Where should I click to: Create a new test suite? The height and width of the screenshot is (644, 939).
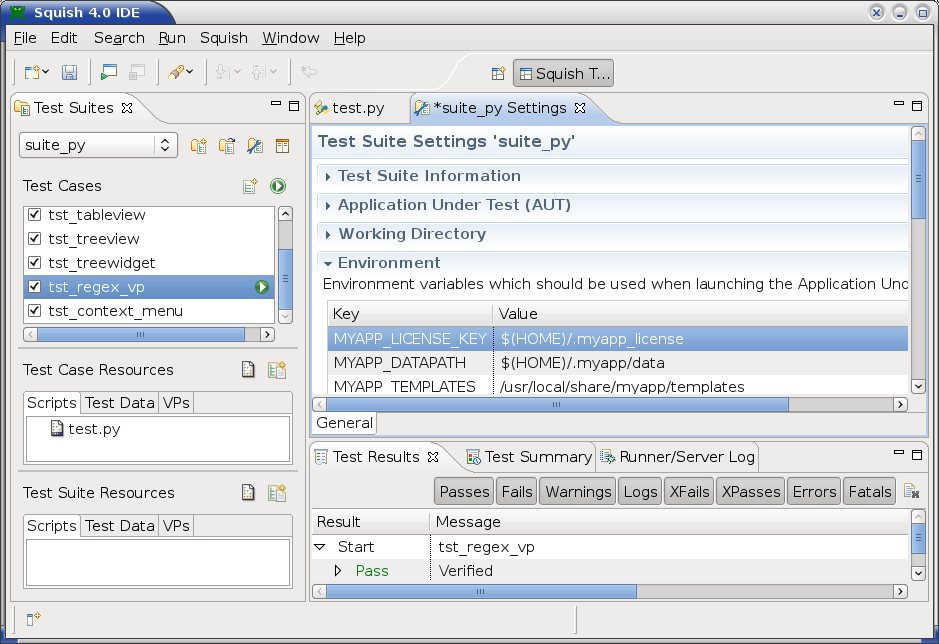(198, 146)
